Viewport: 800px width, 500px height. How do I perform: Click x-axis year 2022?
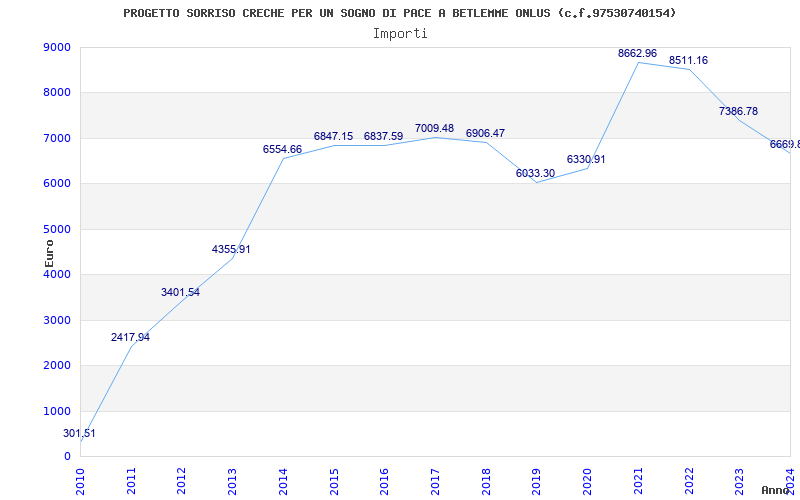tap(689, 481)
